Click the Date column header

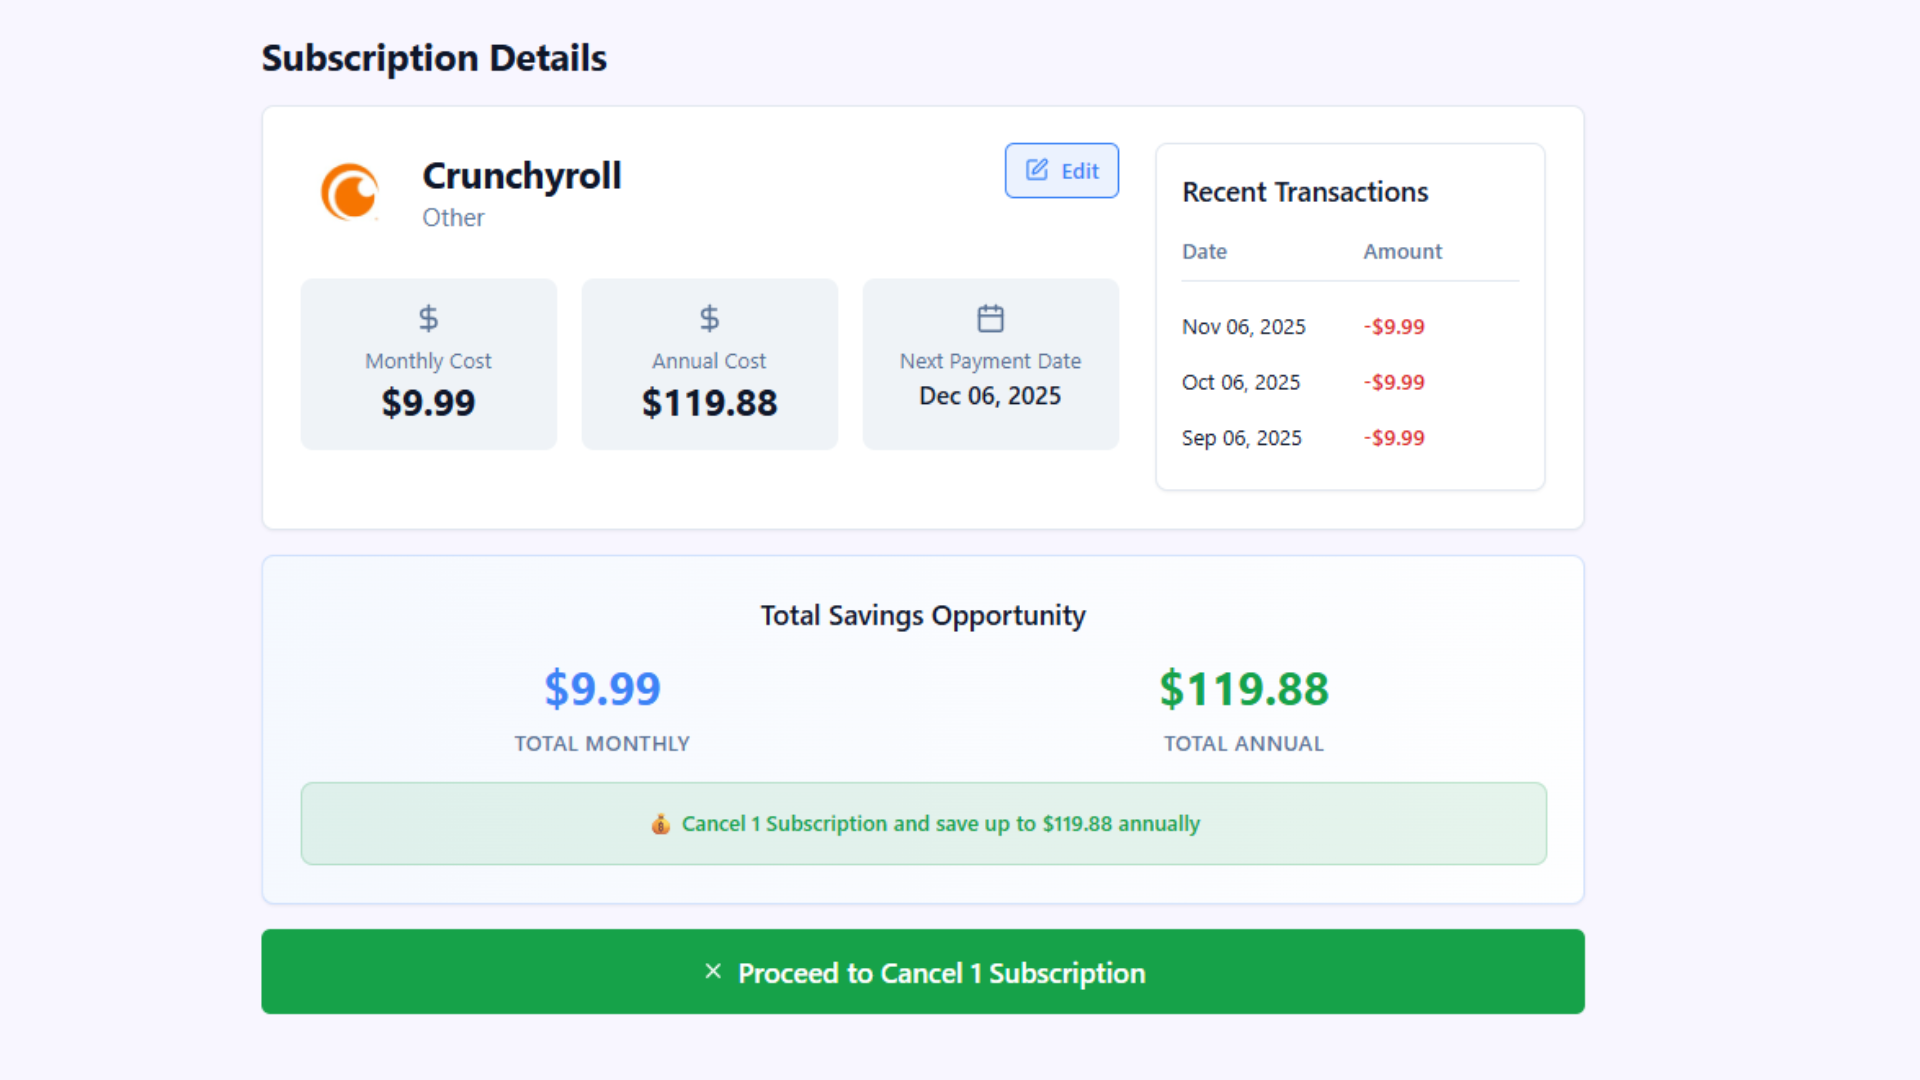(x=1204, y=252)
